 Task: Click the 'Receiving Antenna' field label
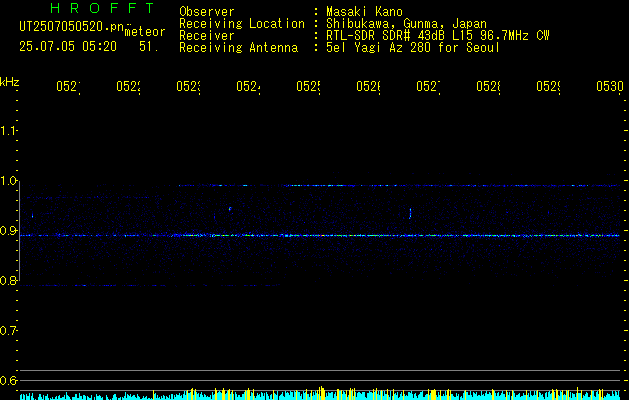[239, 48]
